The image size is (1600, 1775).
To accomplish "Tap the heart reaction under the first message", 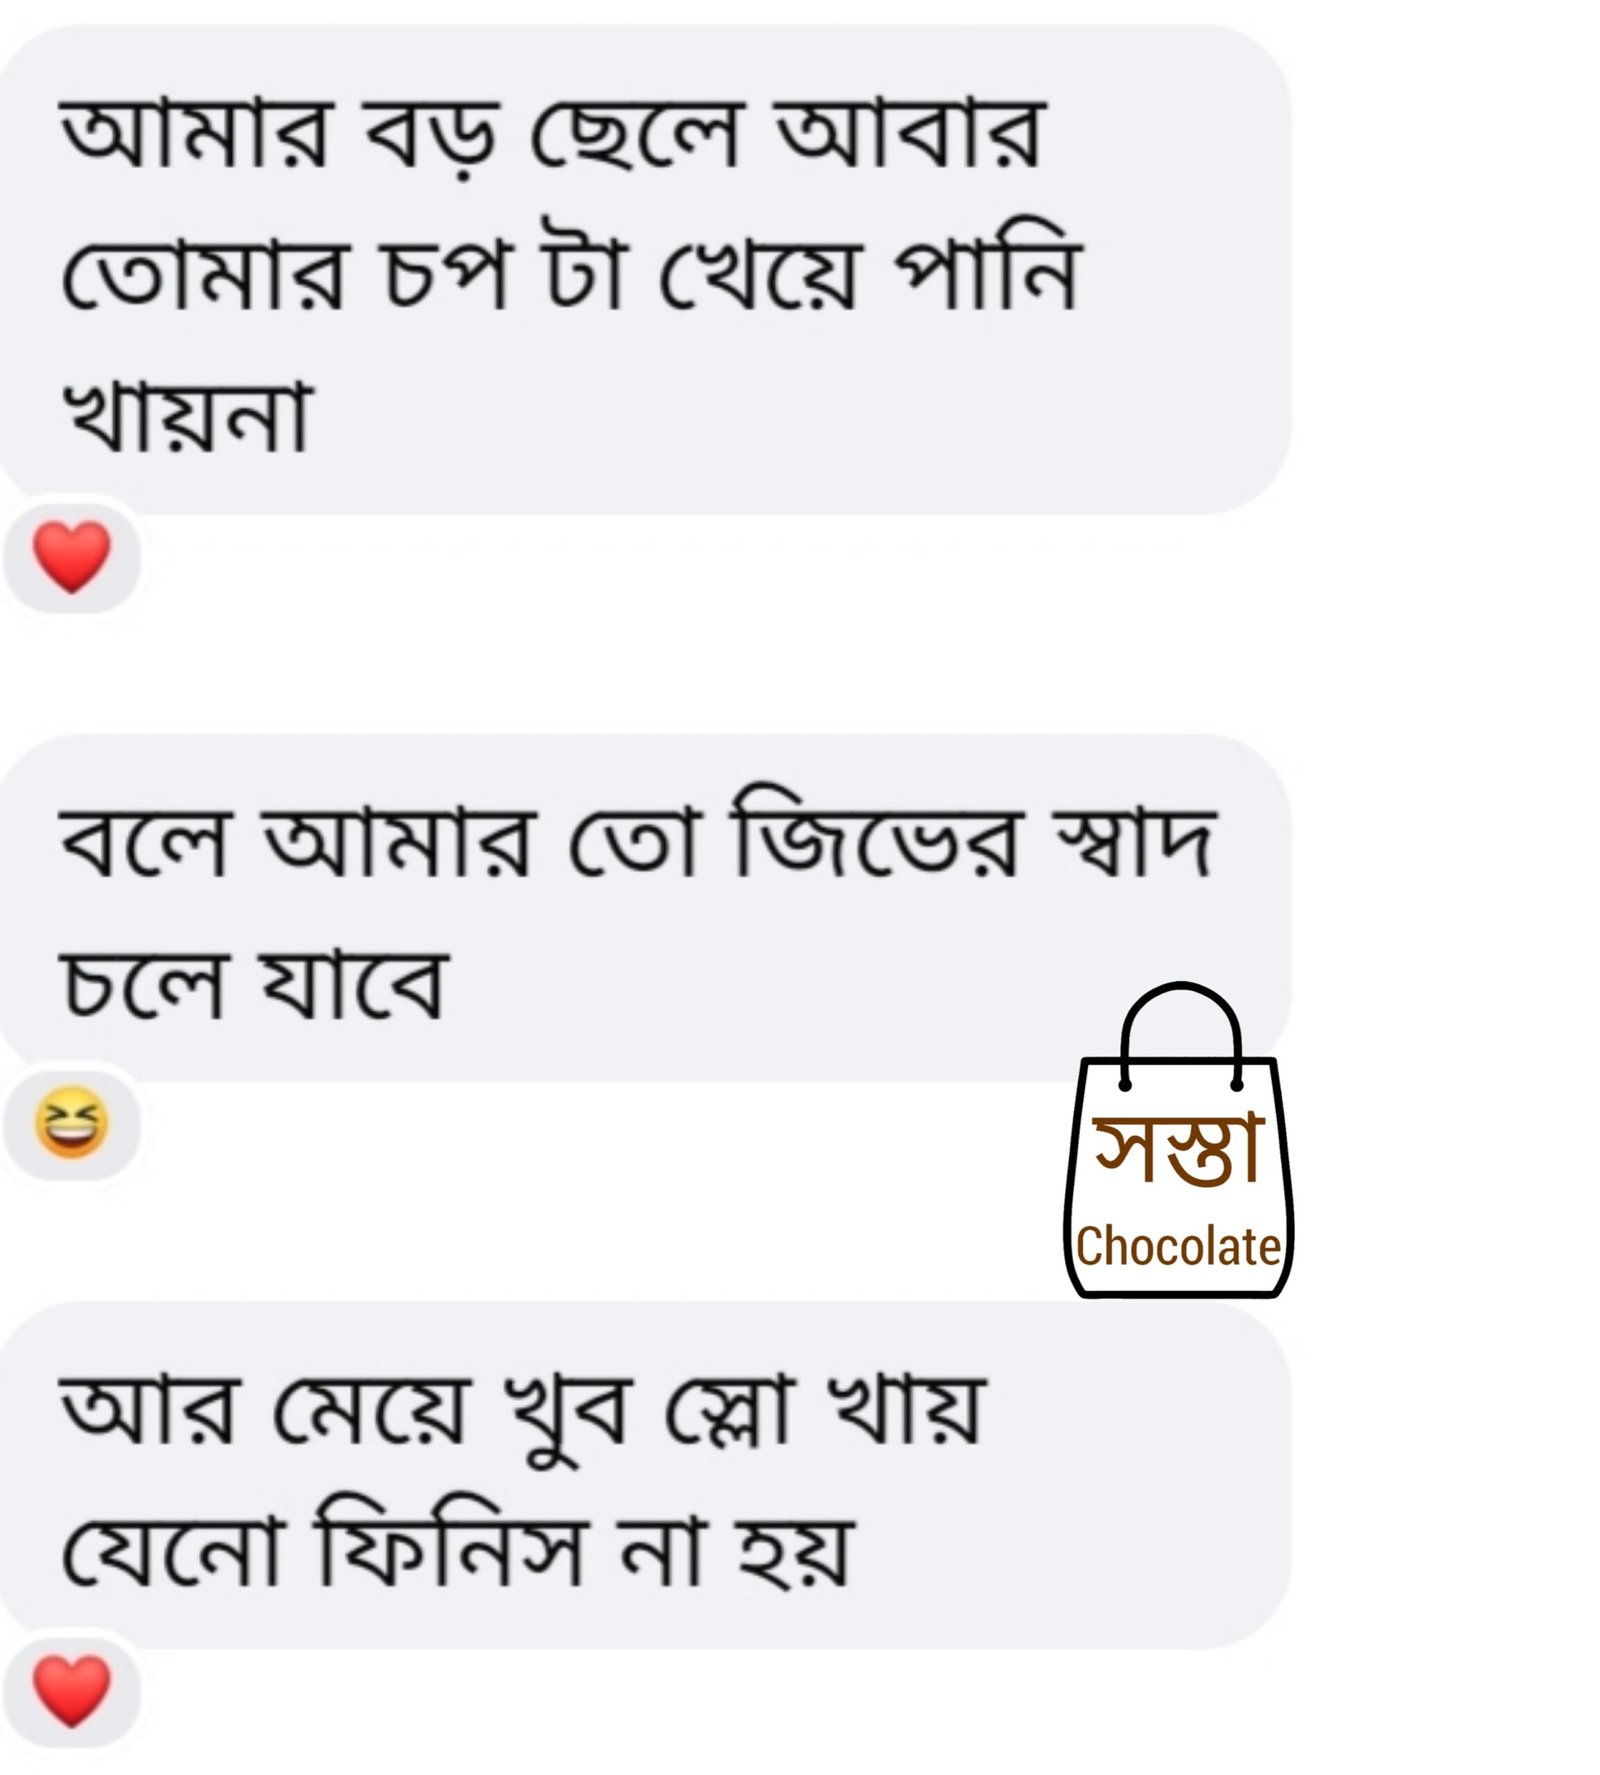I will tap(72, 558).
